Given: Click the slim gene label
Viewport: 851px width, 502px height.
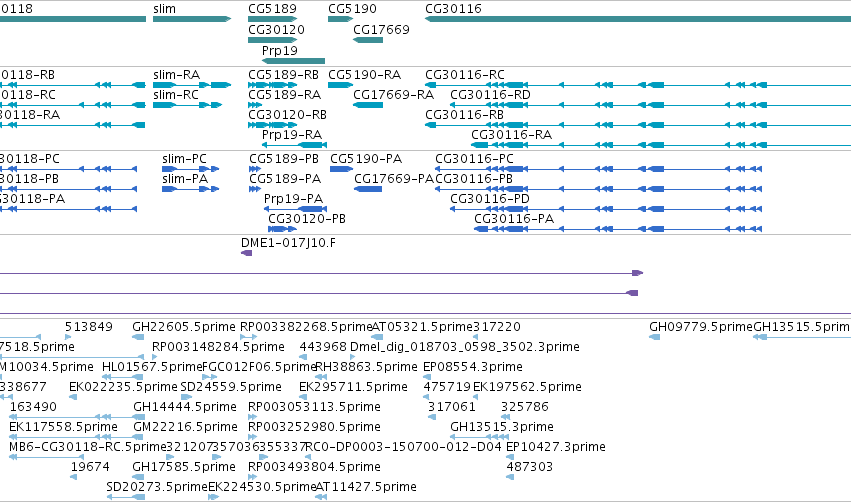Looking at the screenshot, I should [164, 9].
